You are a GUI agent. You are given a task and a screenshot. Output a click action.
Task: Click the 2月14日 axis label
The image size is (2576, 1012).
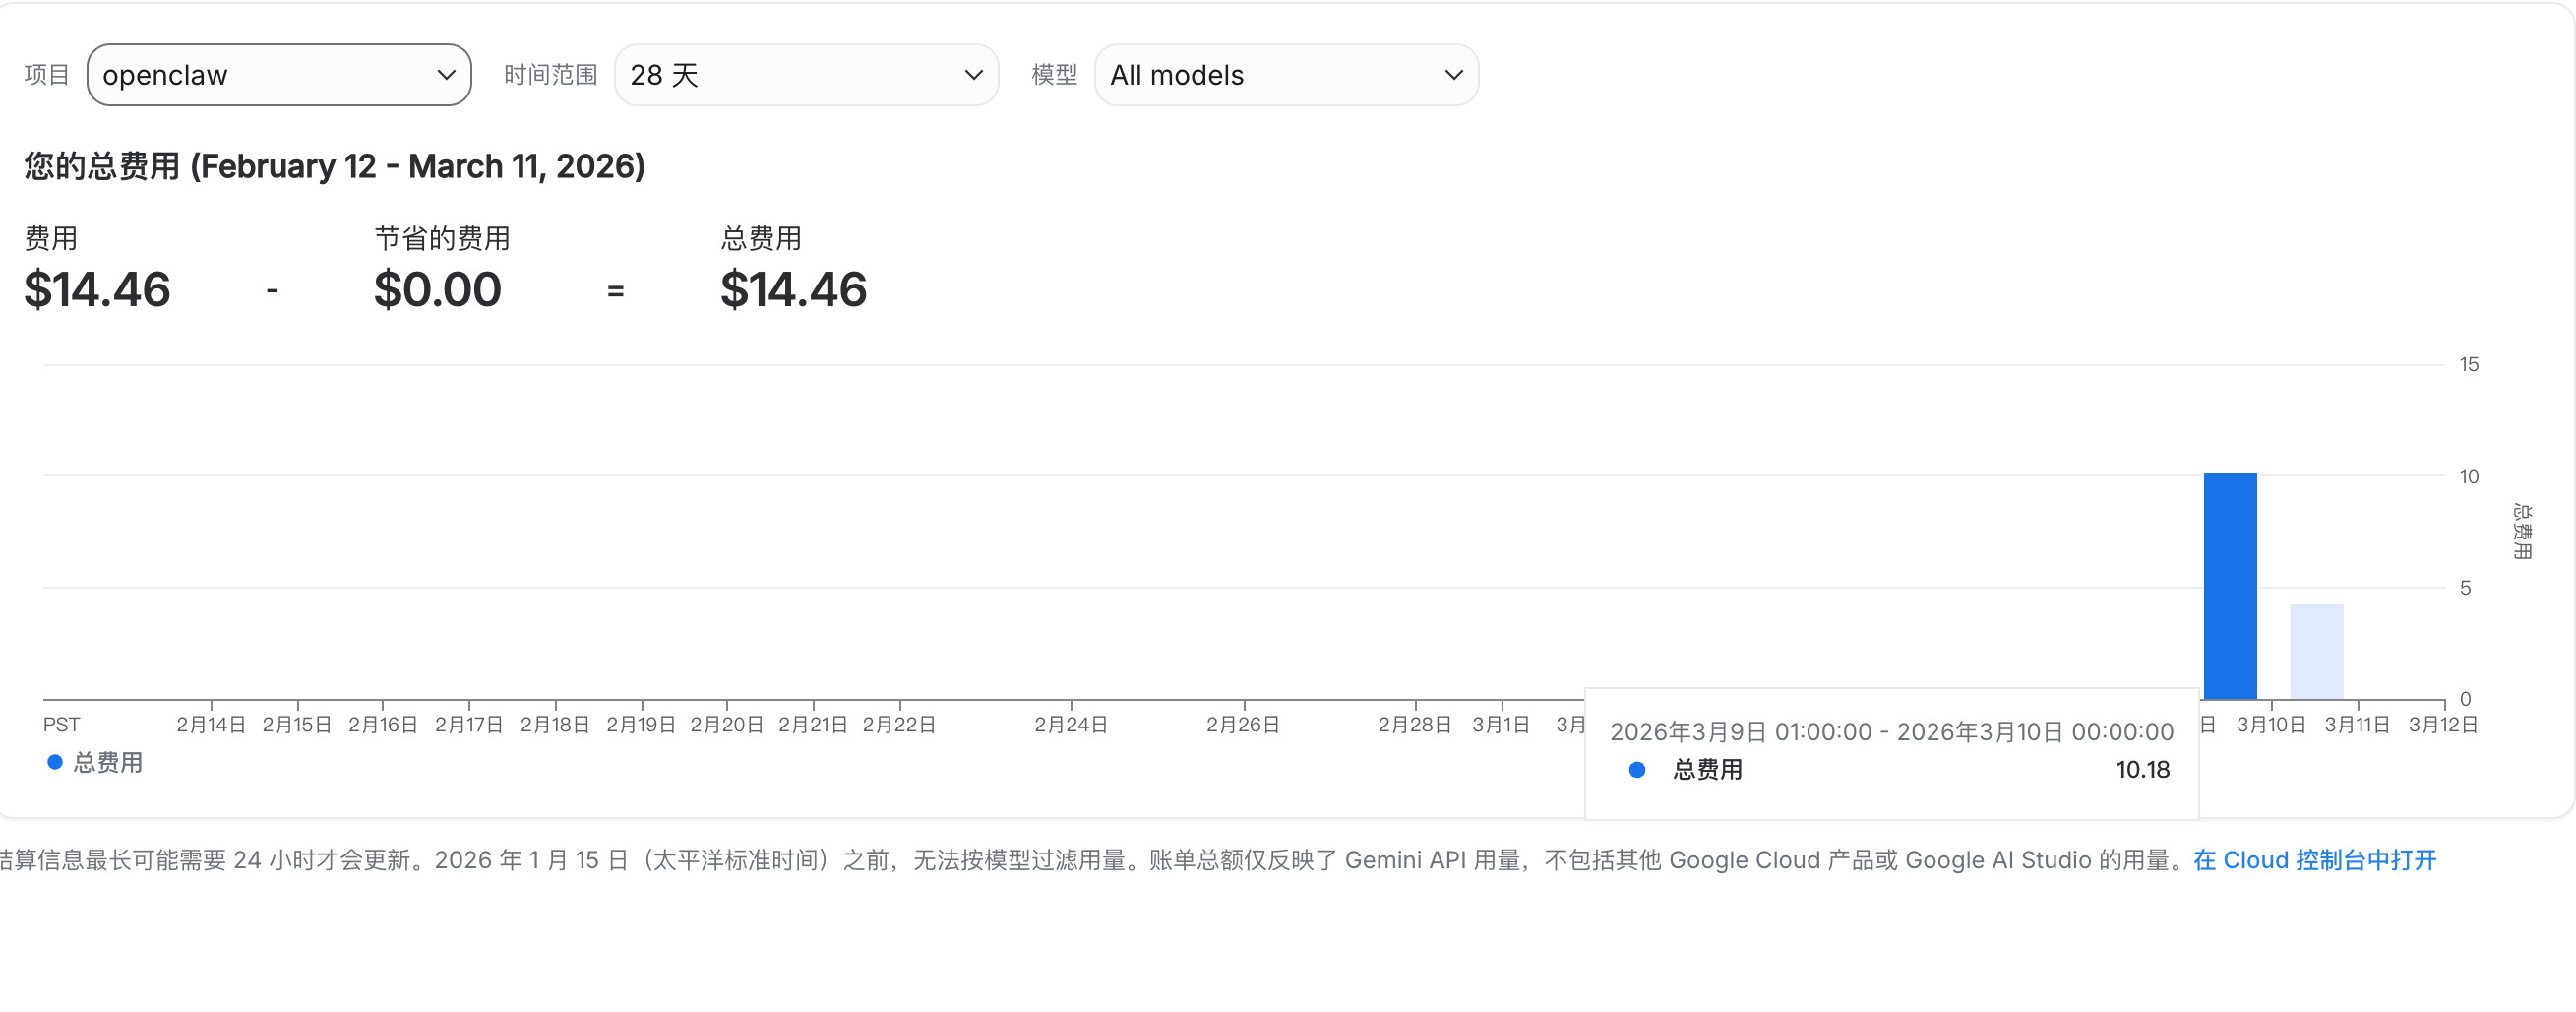point(211,724)
